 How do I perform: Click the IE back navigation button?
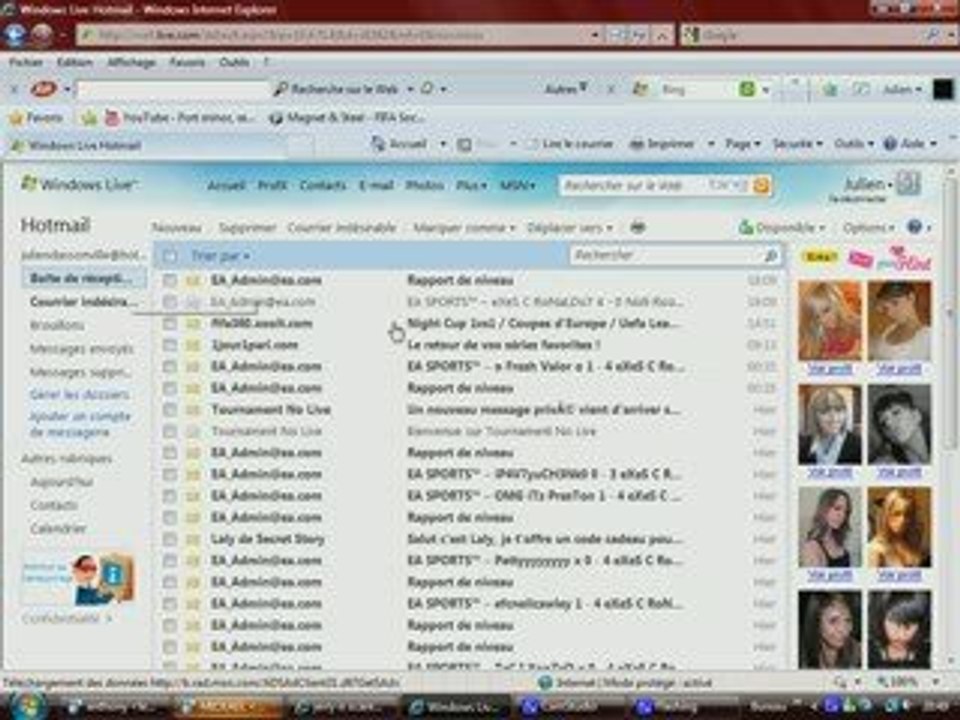coord(15,35)
